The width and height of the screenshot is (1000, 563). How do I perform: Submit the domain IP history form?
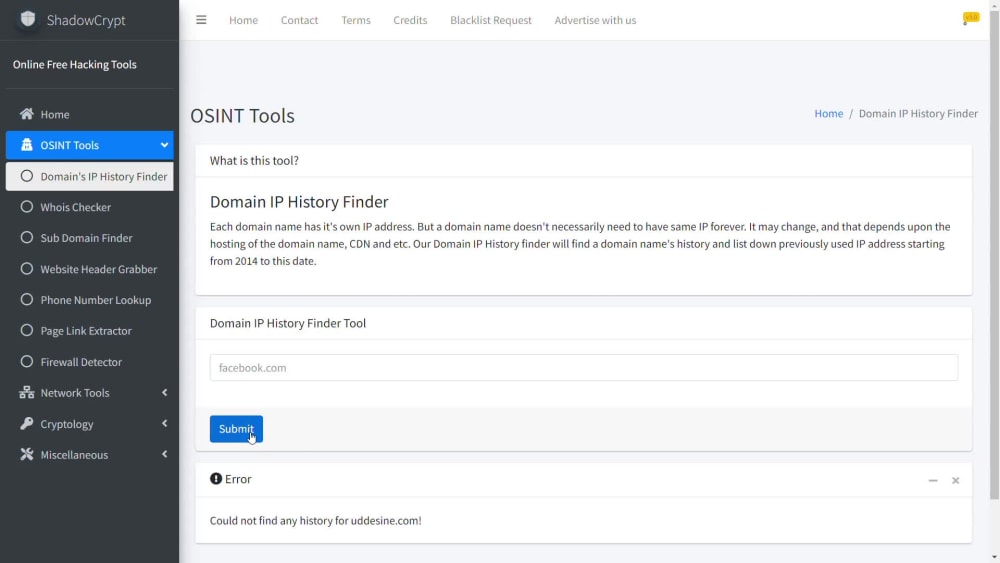coord(236,428)
